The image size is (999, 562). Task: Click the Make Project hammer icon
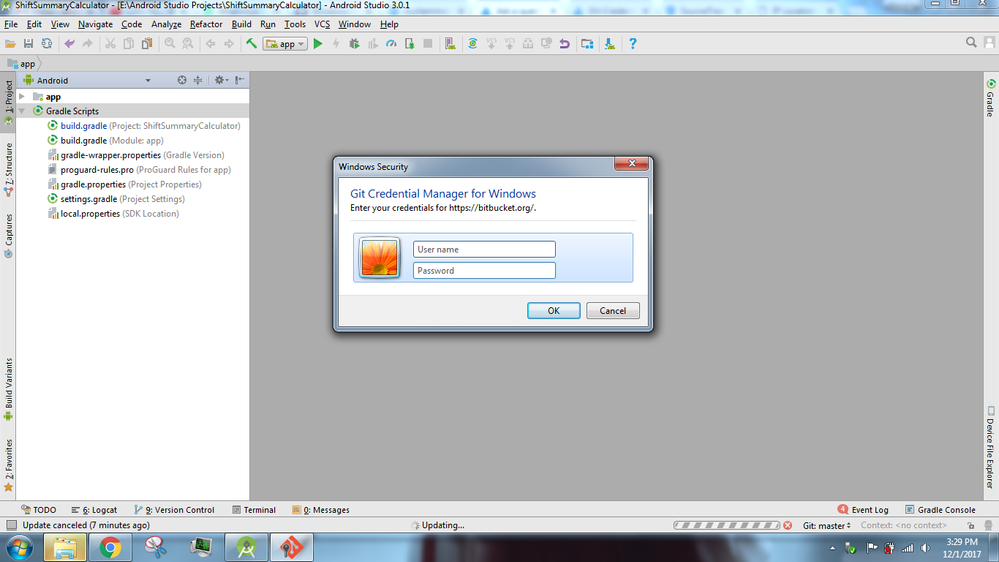252,43
